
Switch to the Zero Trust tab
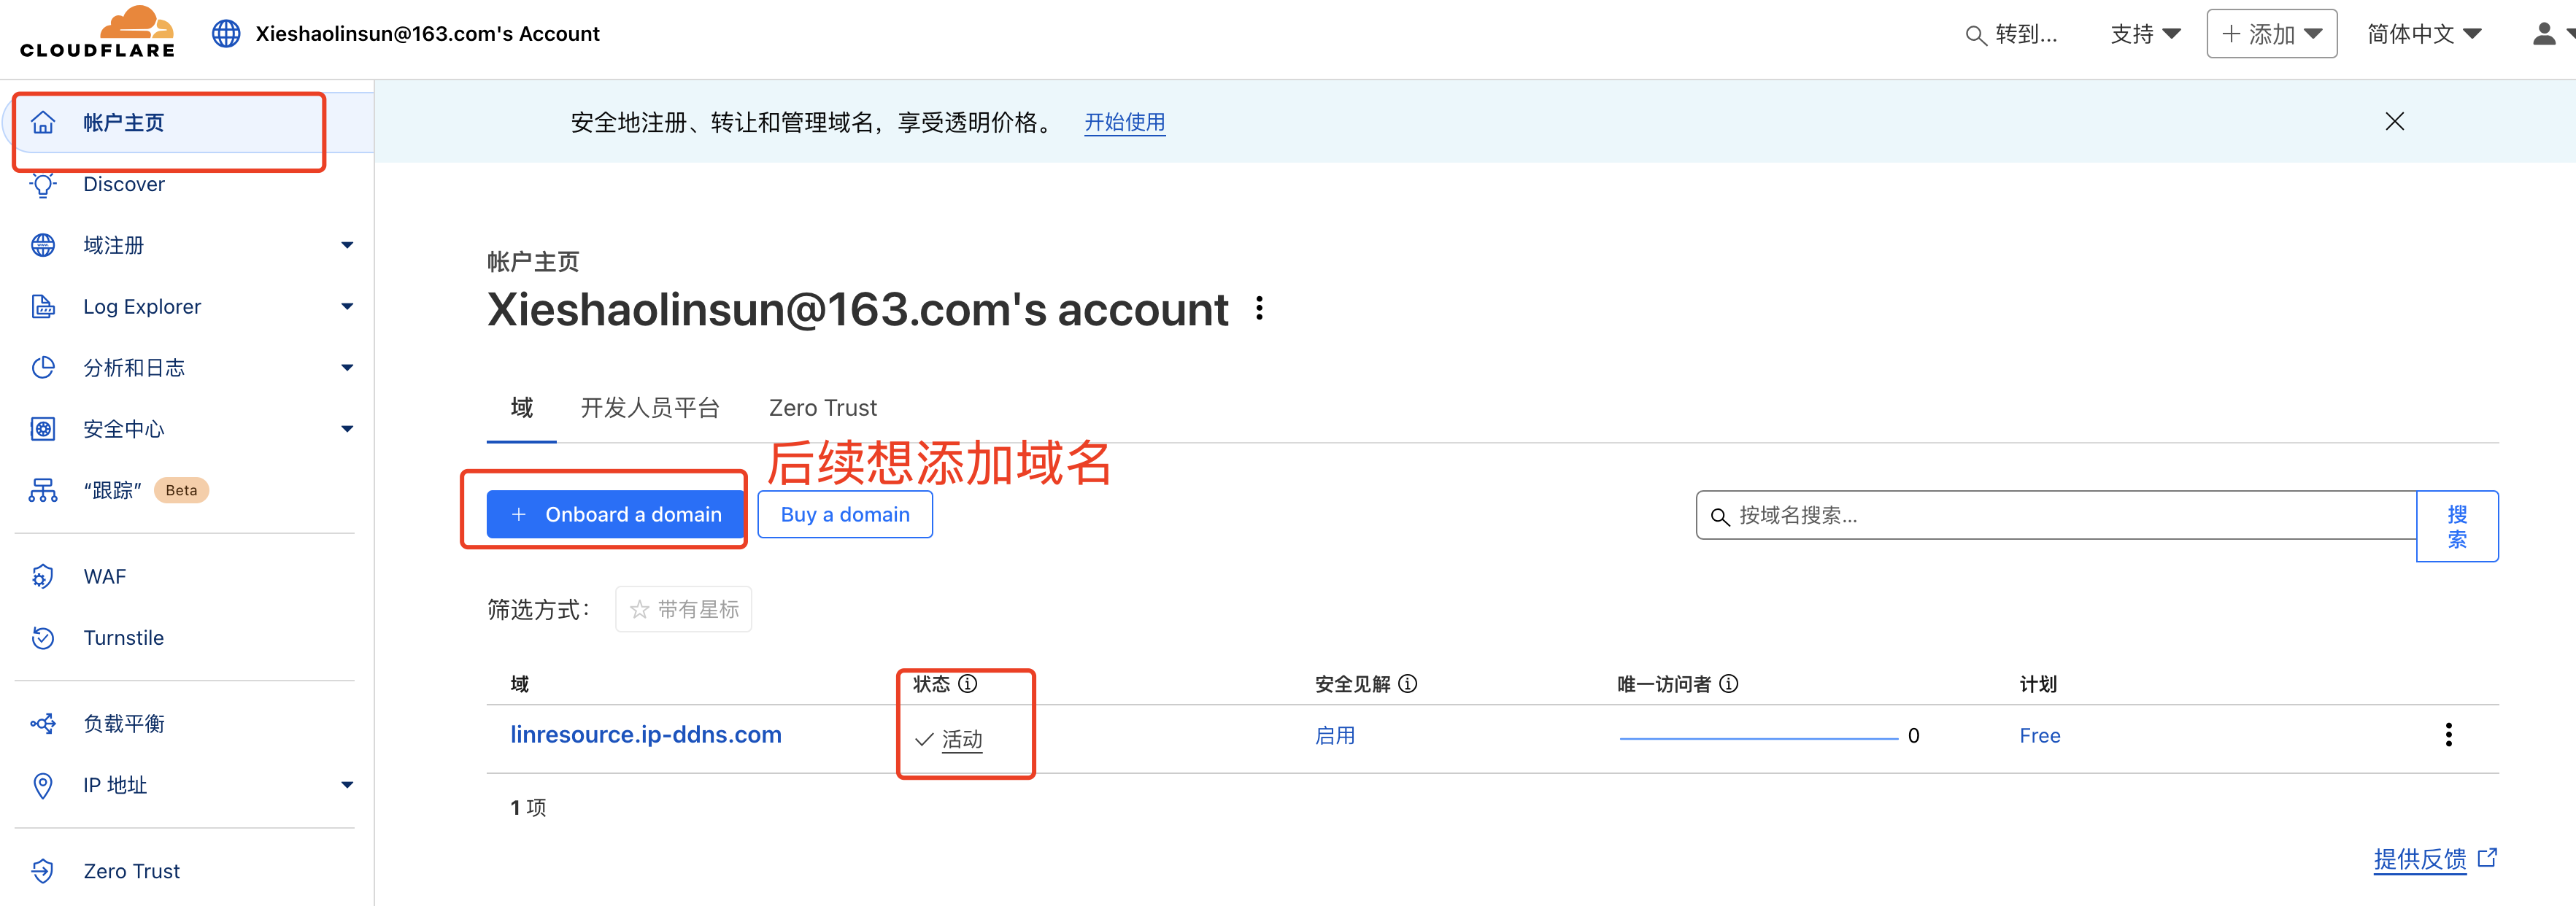point(822,408)
